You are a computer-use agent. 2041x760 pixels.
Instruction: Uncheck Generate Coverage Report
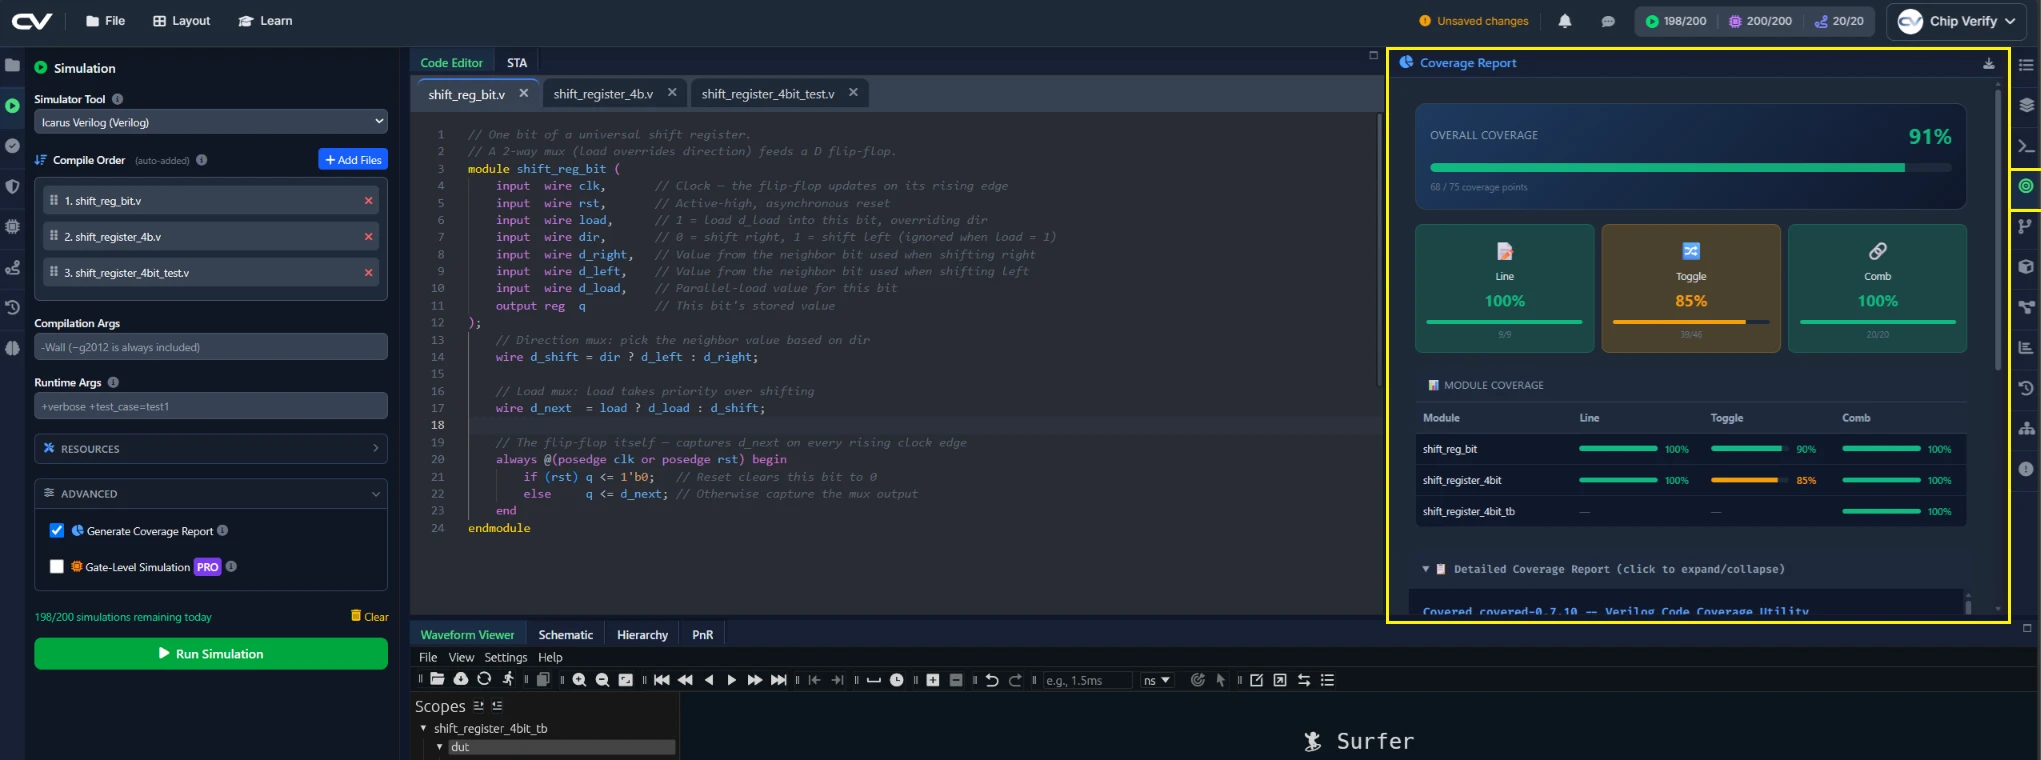57,531
